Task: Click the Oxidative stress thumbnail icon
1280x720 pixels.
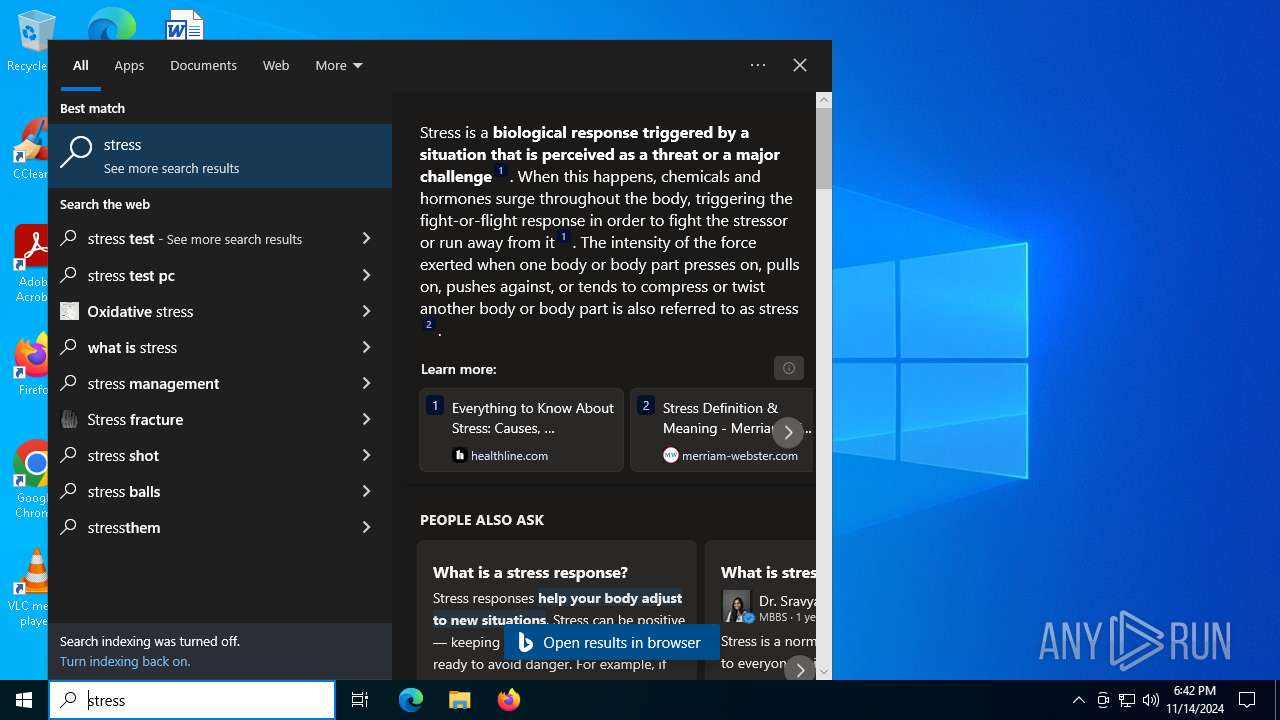Action: [69, 311]
